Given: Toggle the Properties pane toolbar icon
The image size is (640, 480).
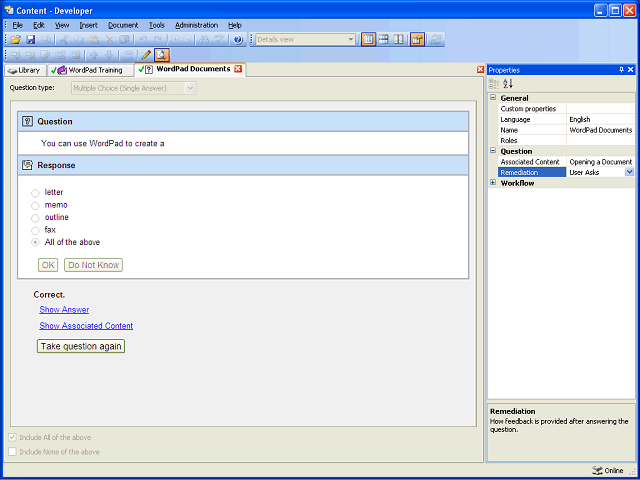Looking at the screenshot, I should (x=417, y=40).
